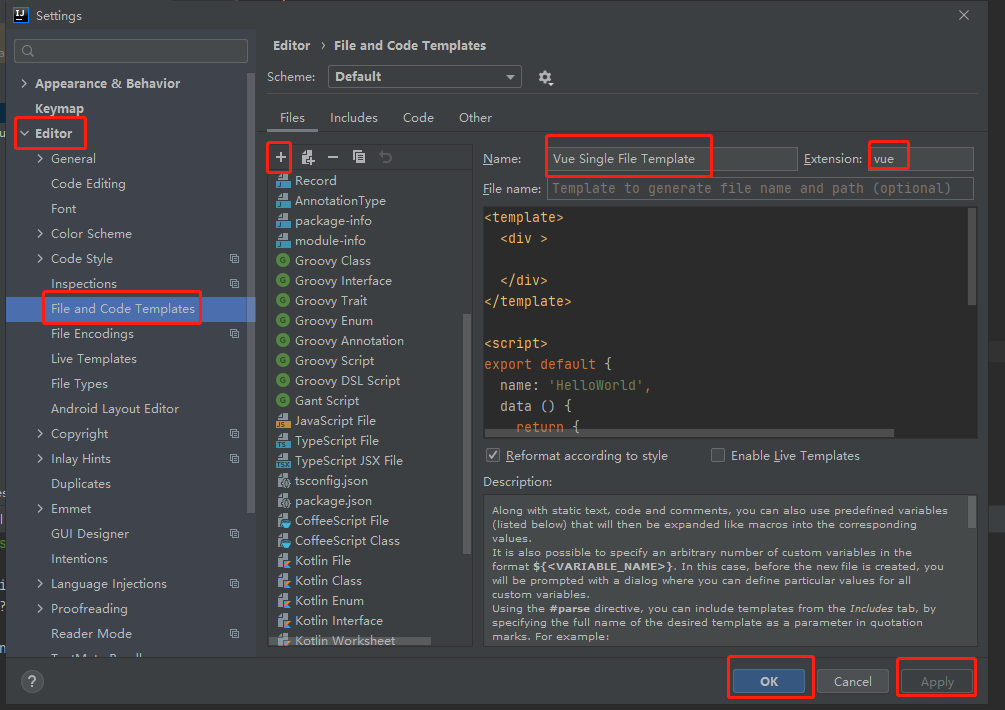The height and width of the screenshot is (710, 1005).
Task: Open Android Layout Editor settings
Action: tap(115, 408)
